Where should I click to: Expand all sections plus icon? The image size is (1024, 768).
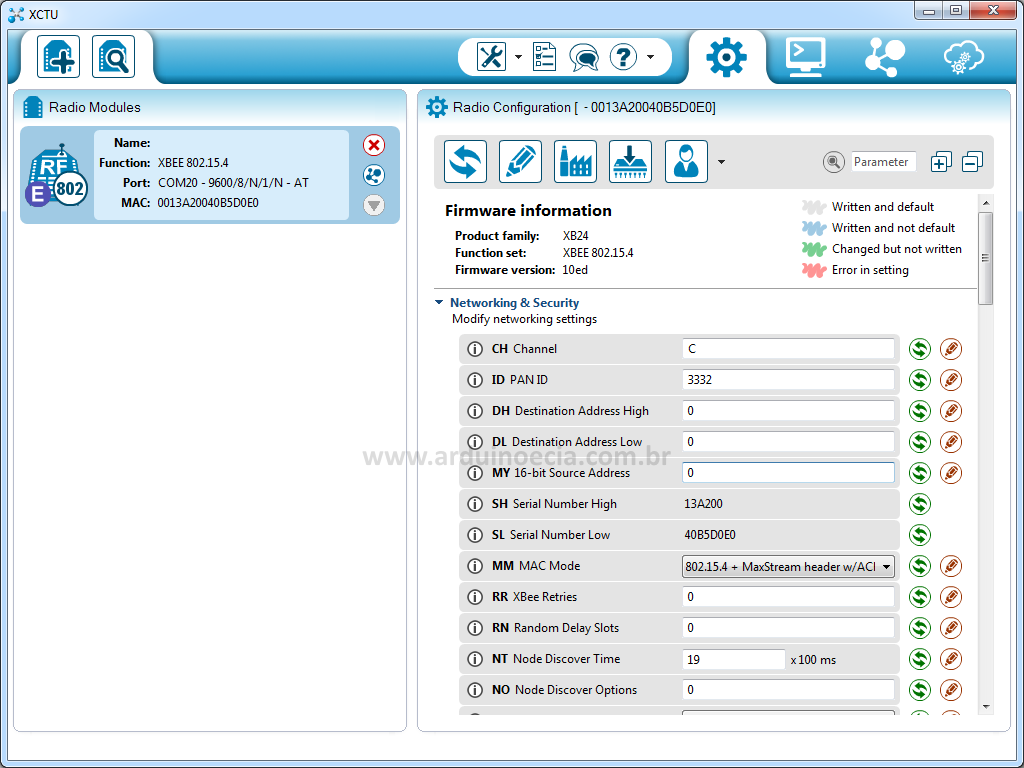click(x=941, y=162)
